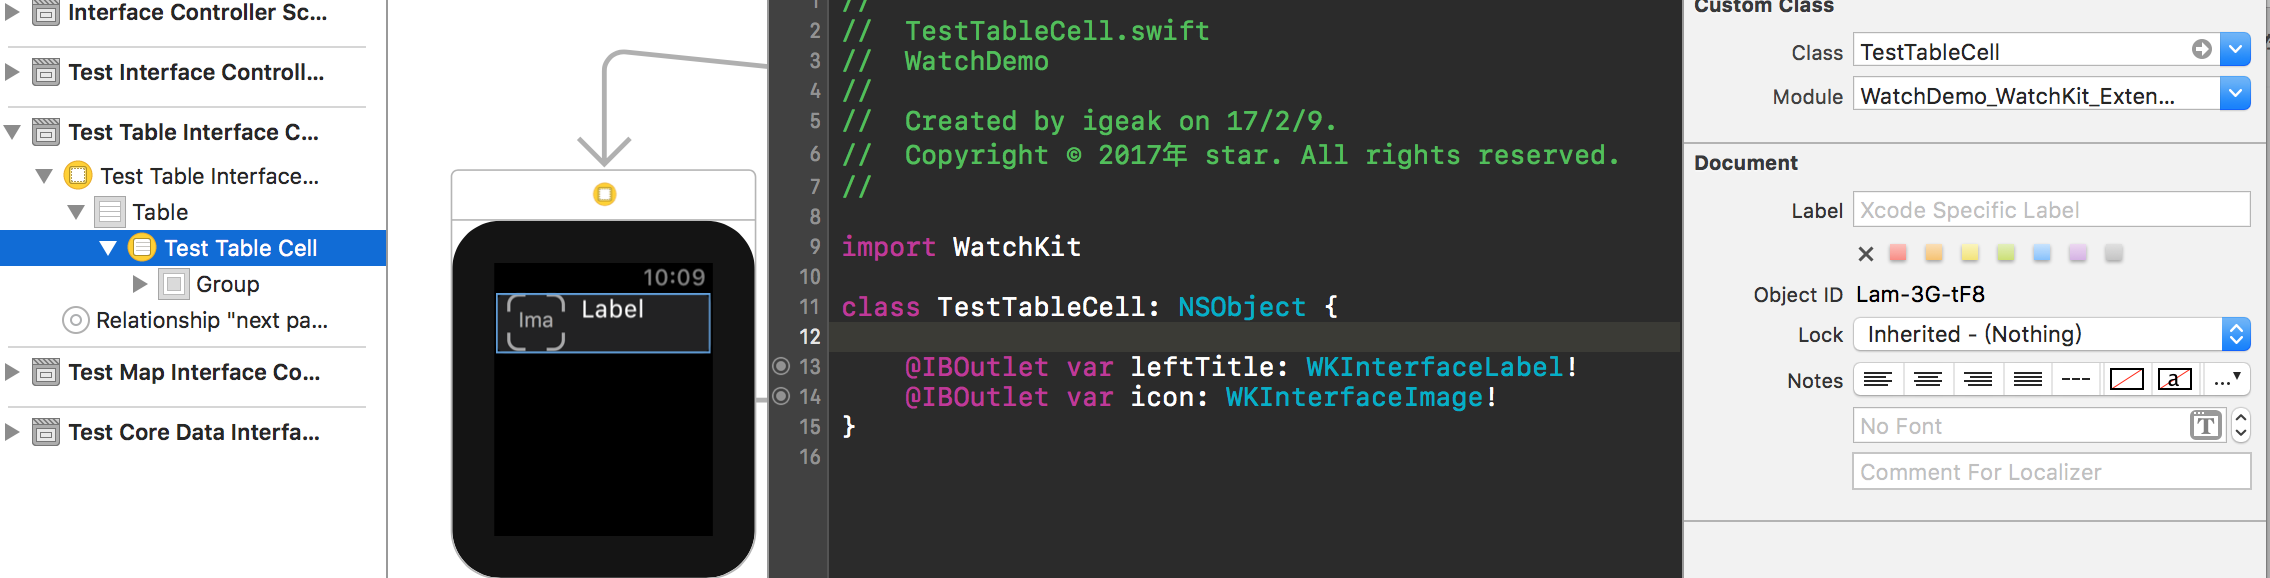This screenshot has height=578, width=2270.
Task: Click the outlet connection circle for leftTitle
Action: (782, 366)
